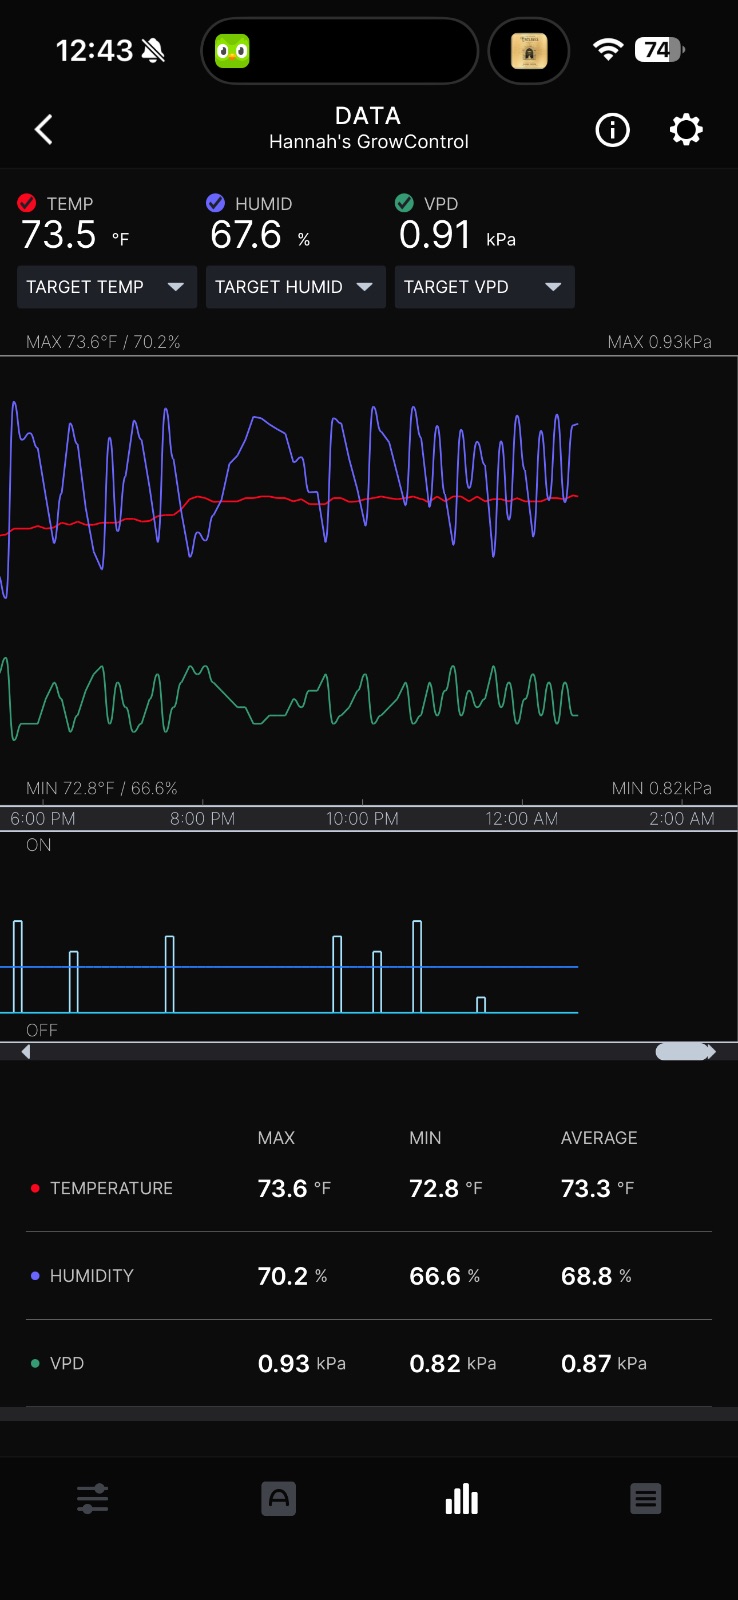Image resolution: width=738 pixels, height=1600 pixels.
Task: Tap the MIN column header in table
Action: pos(425,1138)
